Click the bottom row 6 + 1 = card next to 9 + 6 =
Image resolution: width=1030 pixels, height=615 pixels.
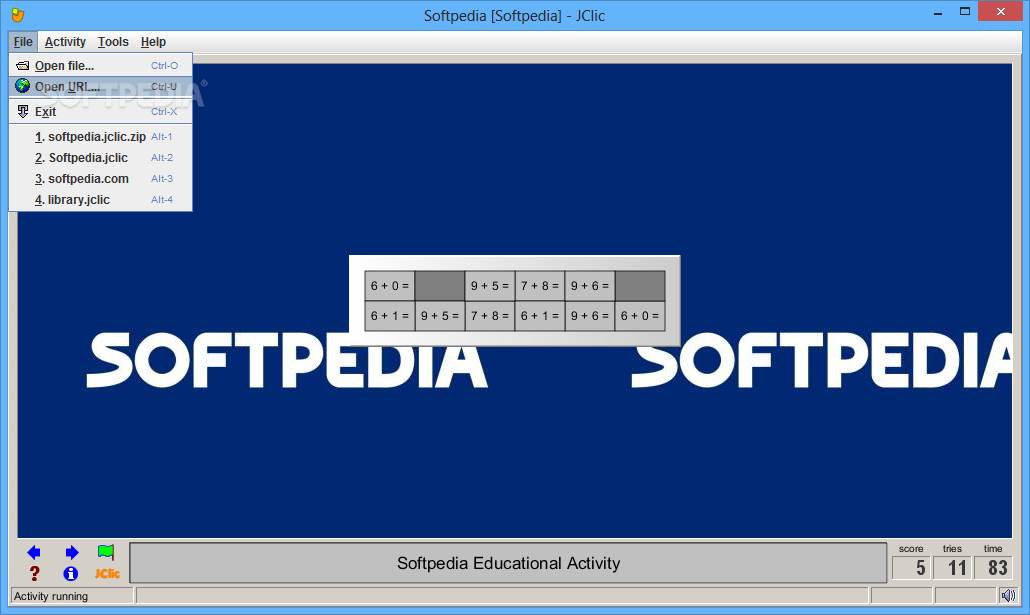(x=540, y=316)
